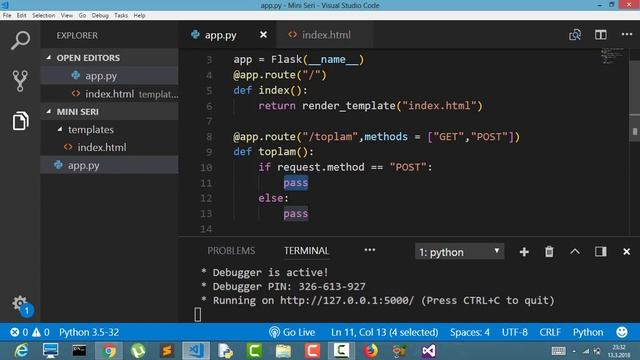The image size is (640, 360).
Task: Split the editor with the split icon
Action: coord(600,35)
